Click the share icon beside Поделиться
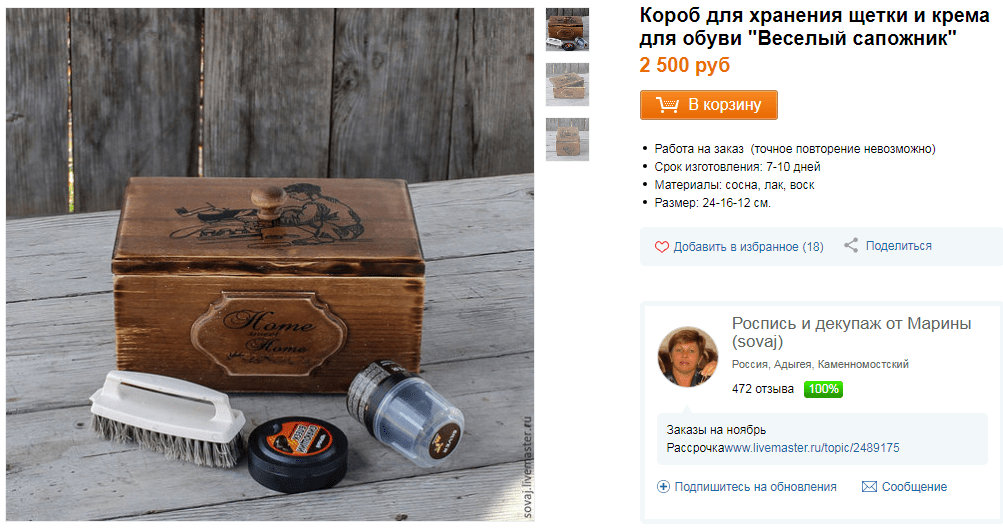Viewport: 1003px width, 528px height. pyautogui.click(x=851, y=245)
